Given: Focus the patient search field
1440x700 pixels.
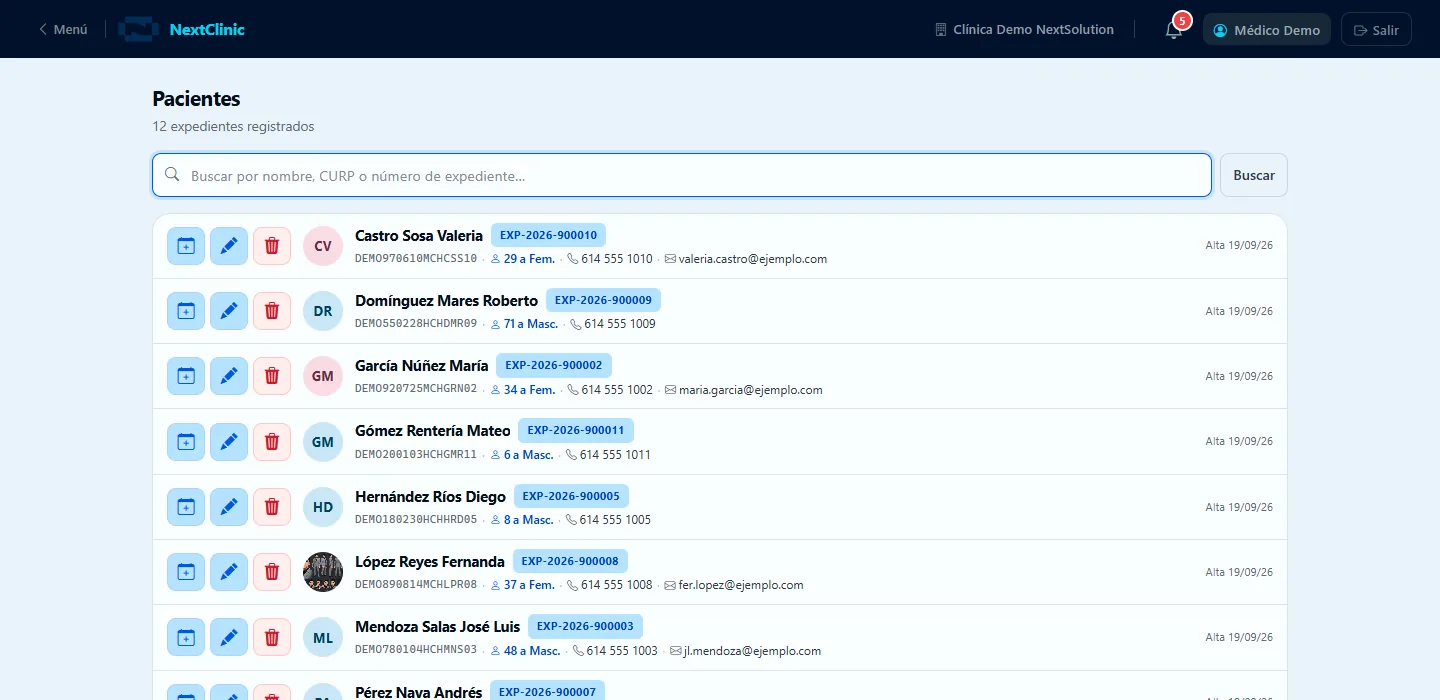Looking at the screenshot, I should coord(682,175).
